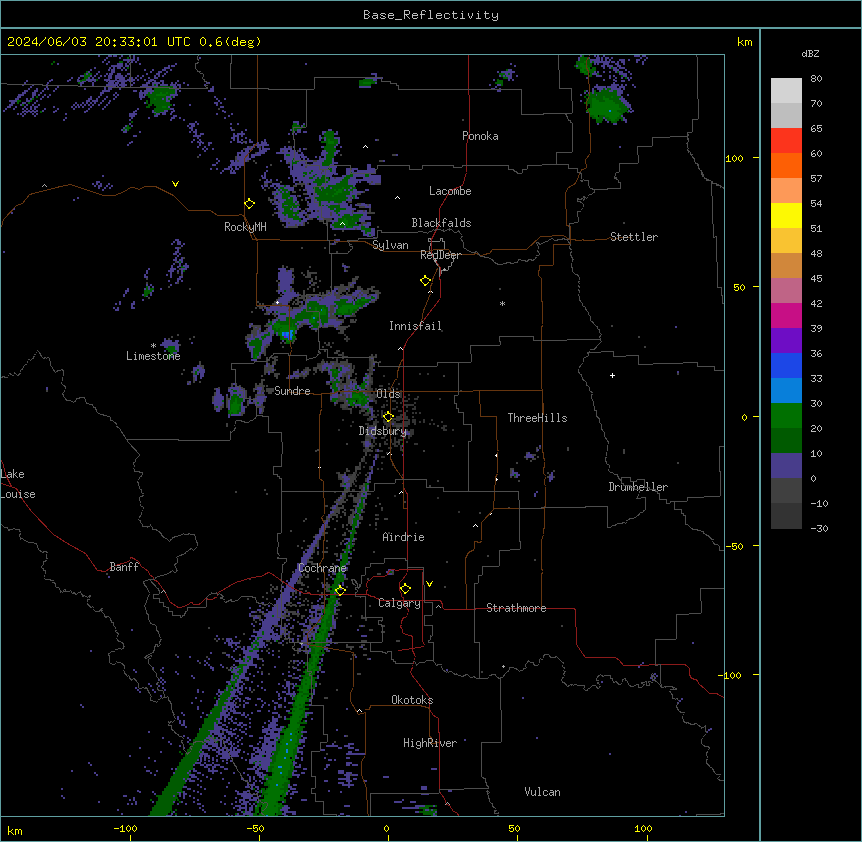862x842 pixels.
Task: Click the RedDeer city label
Action: coord(440,255)
